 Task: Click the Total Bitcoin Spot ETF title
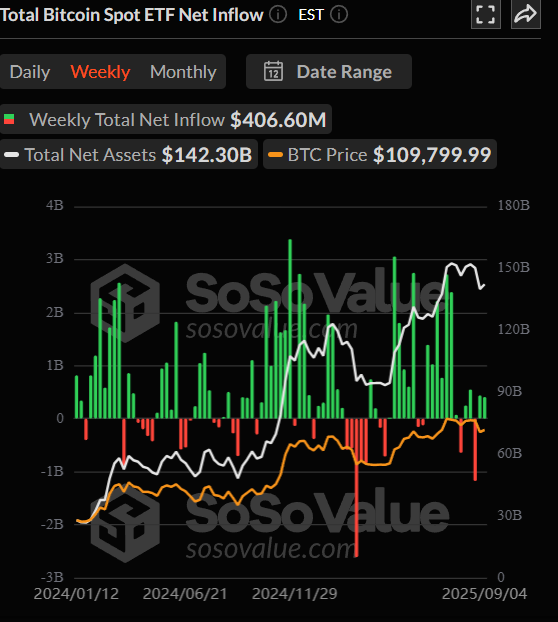point(131,15)
